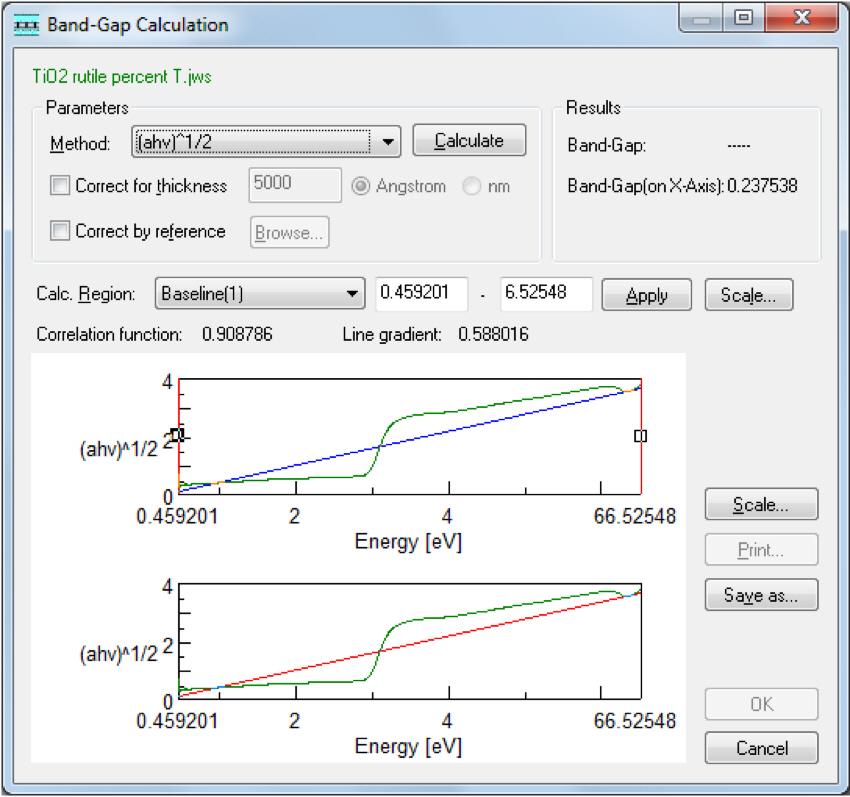Save results using Save as
This screenshot has height=797, width=850.
click(x=761, y=595)
